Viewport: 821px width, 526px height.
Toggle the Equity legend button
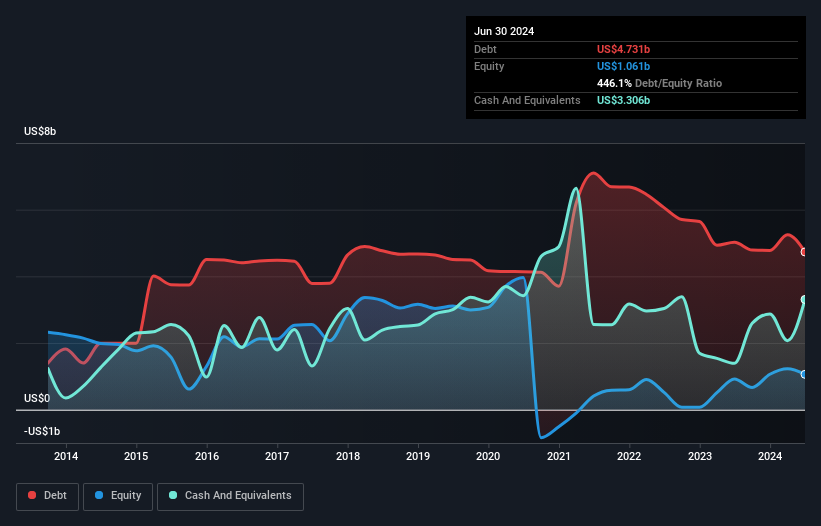click(118, 496)
